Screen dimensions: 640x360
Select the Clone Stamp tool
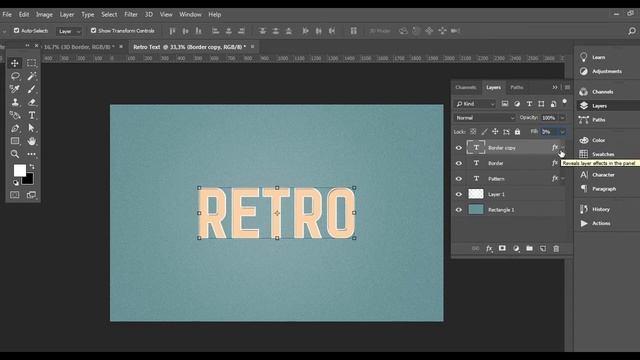pos(15,102)
